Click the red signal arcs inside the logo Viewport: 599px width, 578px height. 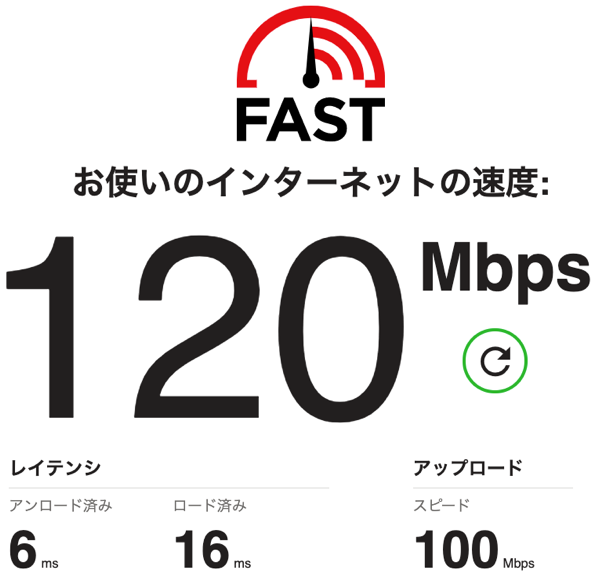[339, 53]
